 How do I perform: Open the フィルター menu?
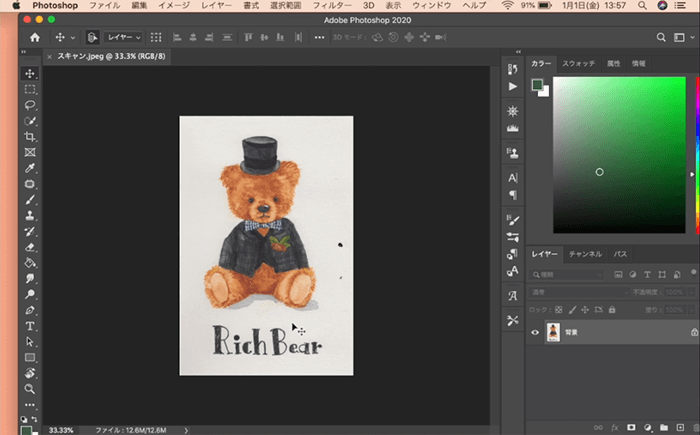pyautogui.click(x=331, y=6)
